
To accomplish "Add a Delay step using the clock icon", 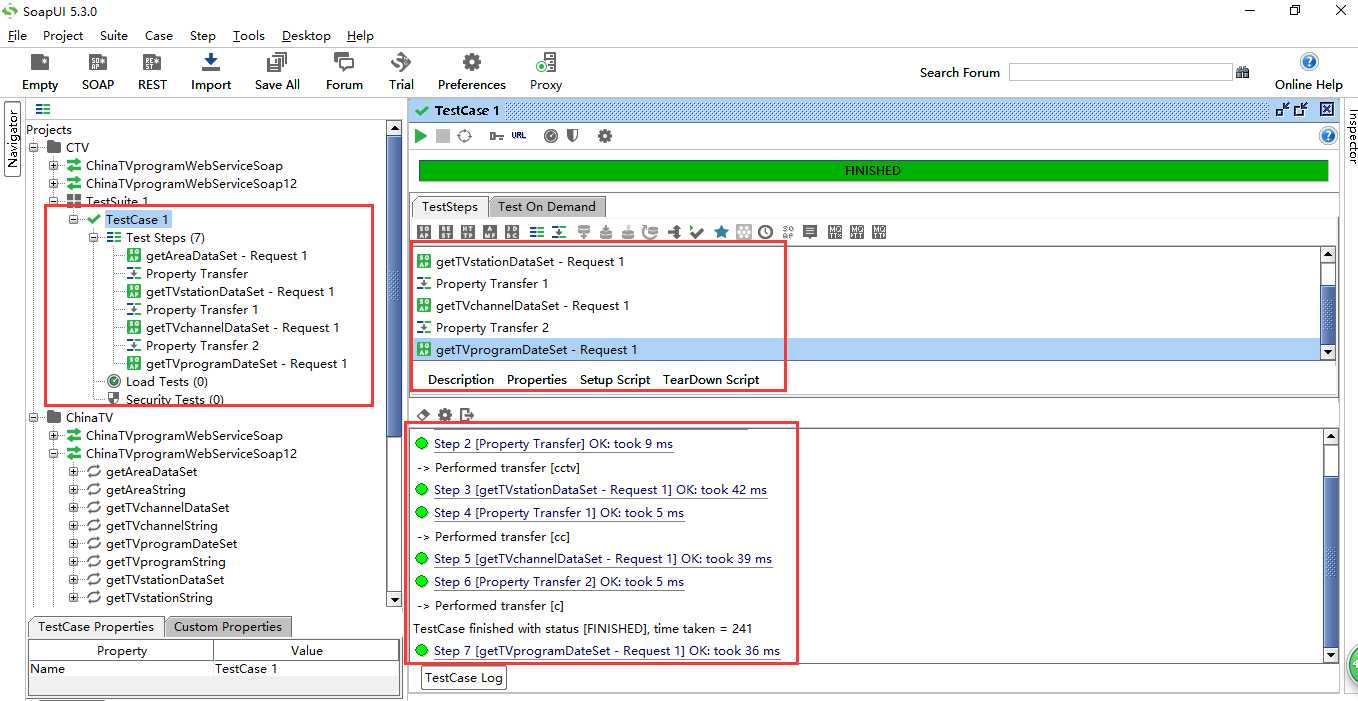I will 765,232.
